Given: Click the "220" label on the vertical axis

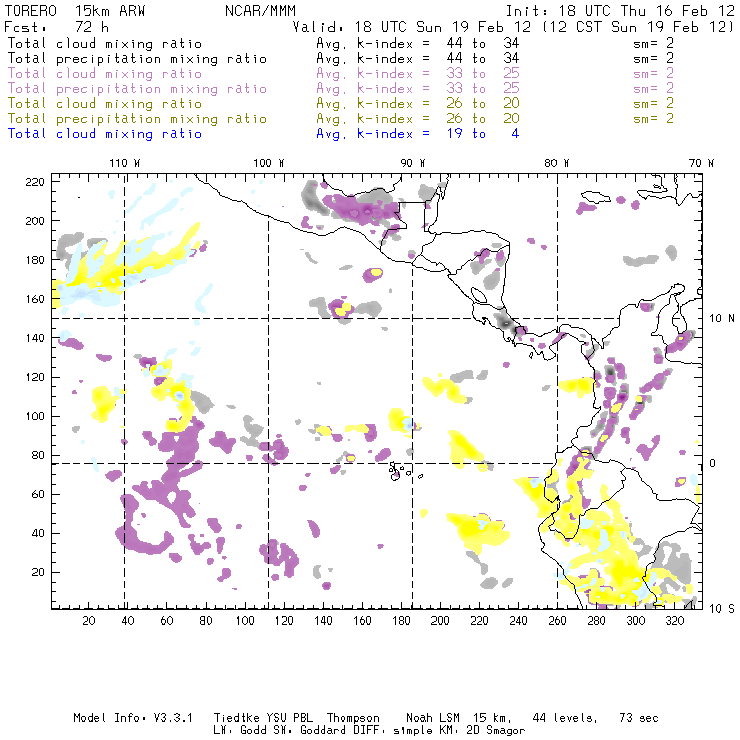Looking at the screenshot, I should point(35,182).
